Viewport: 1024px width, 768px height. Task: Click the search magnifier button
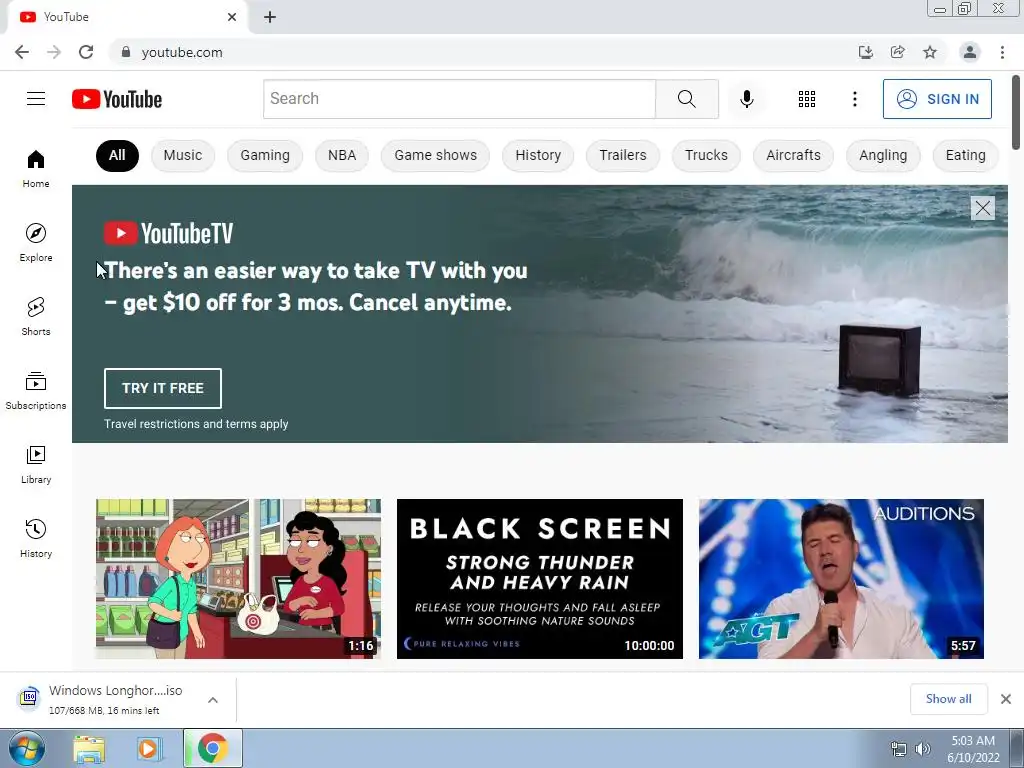[x=687, y=99]
